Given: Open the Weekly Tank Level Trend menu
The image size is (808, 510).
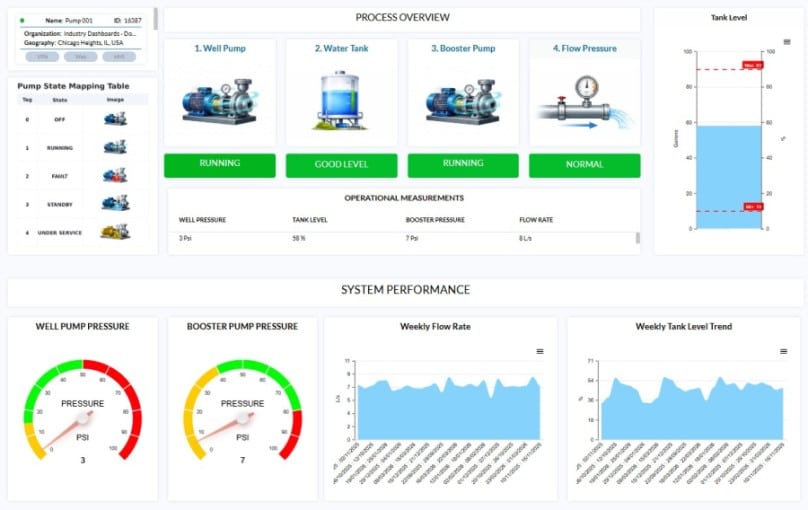Looking at the screenshot, I should point(783,351).
